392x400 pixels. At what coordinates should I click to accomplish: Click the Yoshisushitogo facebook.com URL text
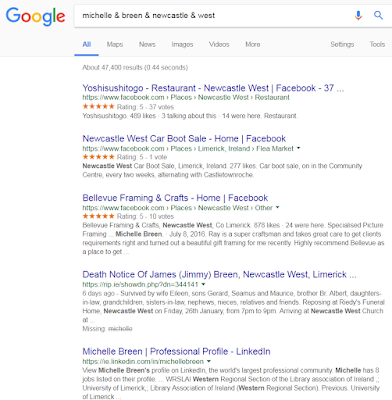point(186,97)
